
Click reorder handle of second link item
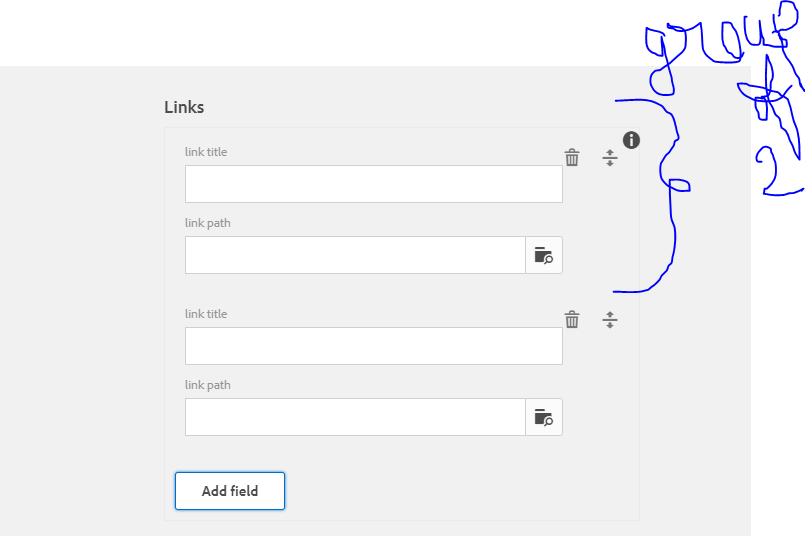(610, 319)
